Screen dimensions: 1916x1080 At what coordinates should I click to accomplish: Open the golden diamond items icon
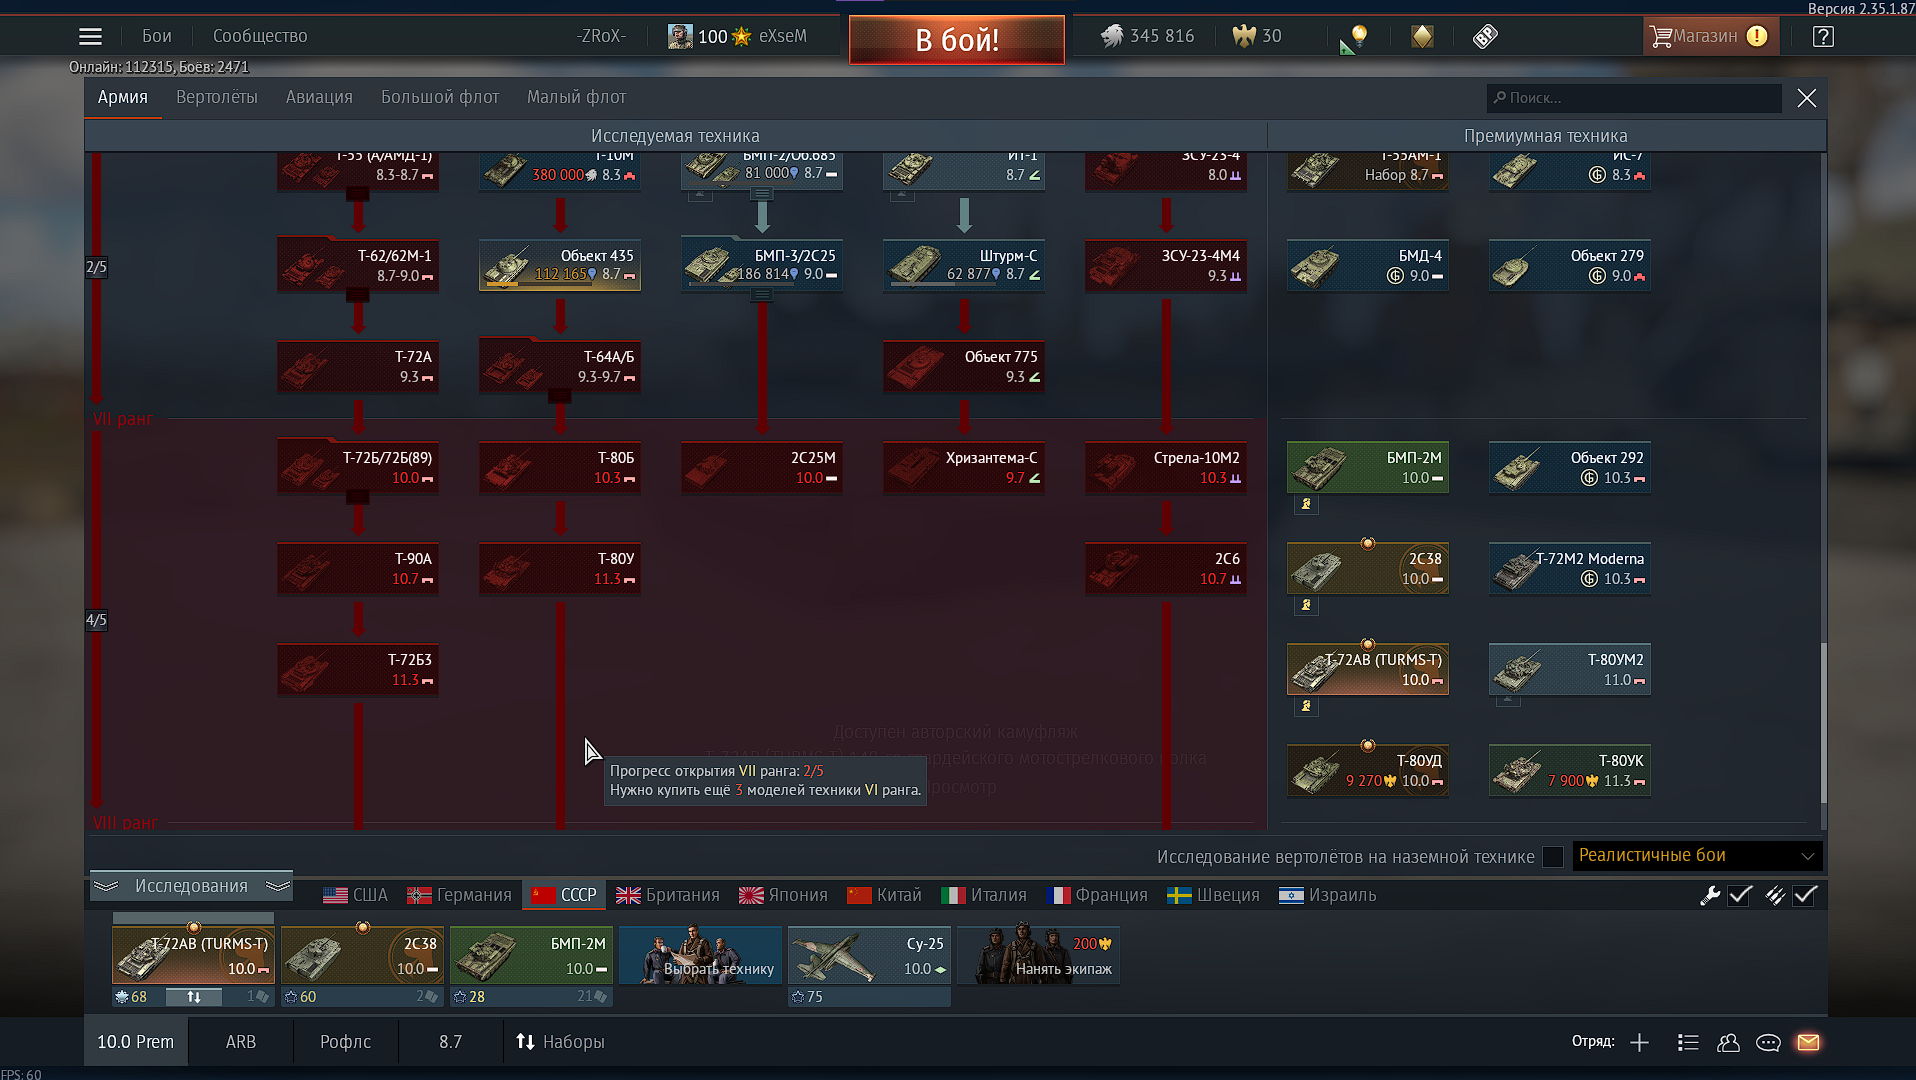(1422, 36)
